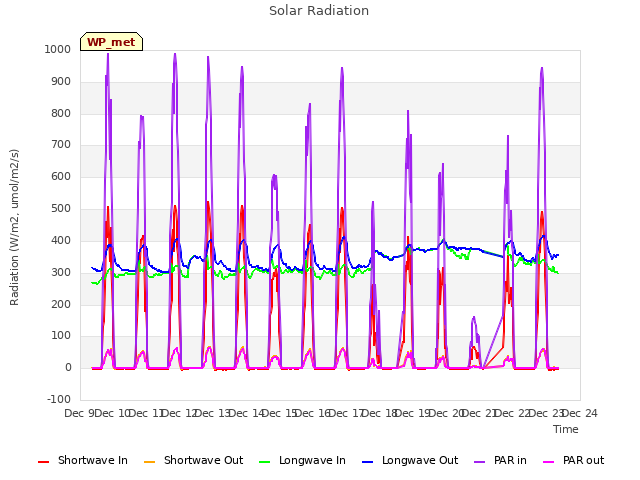Click the 400 y-axis tick label

(61, 240)
